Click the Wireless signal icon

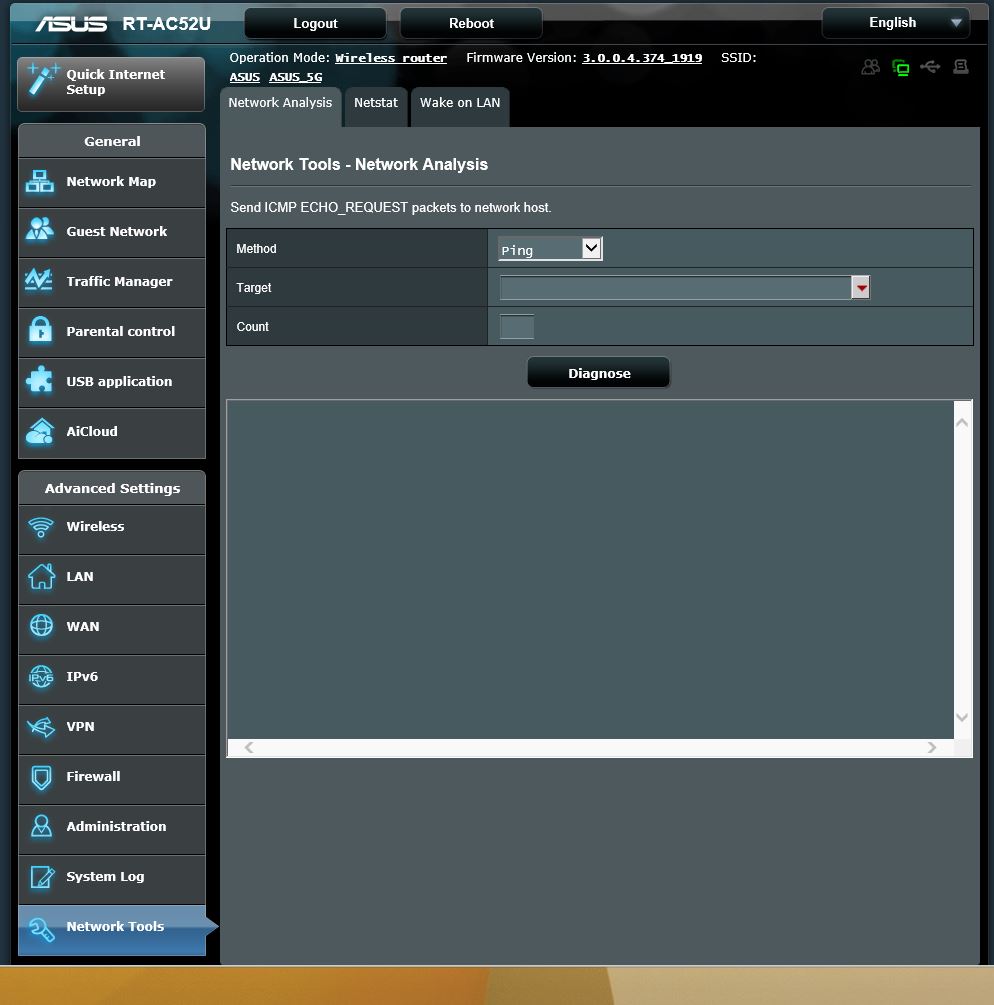[41, 527]
